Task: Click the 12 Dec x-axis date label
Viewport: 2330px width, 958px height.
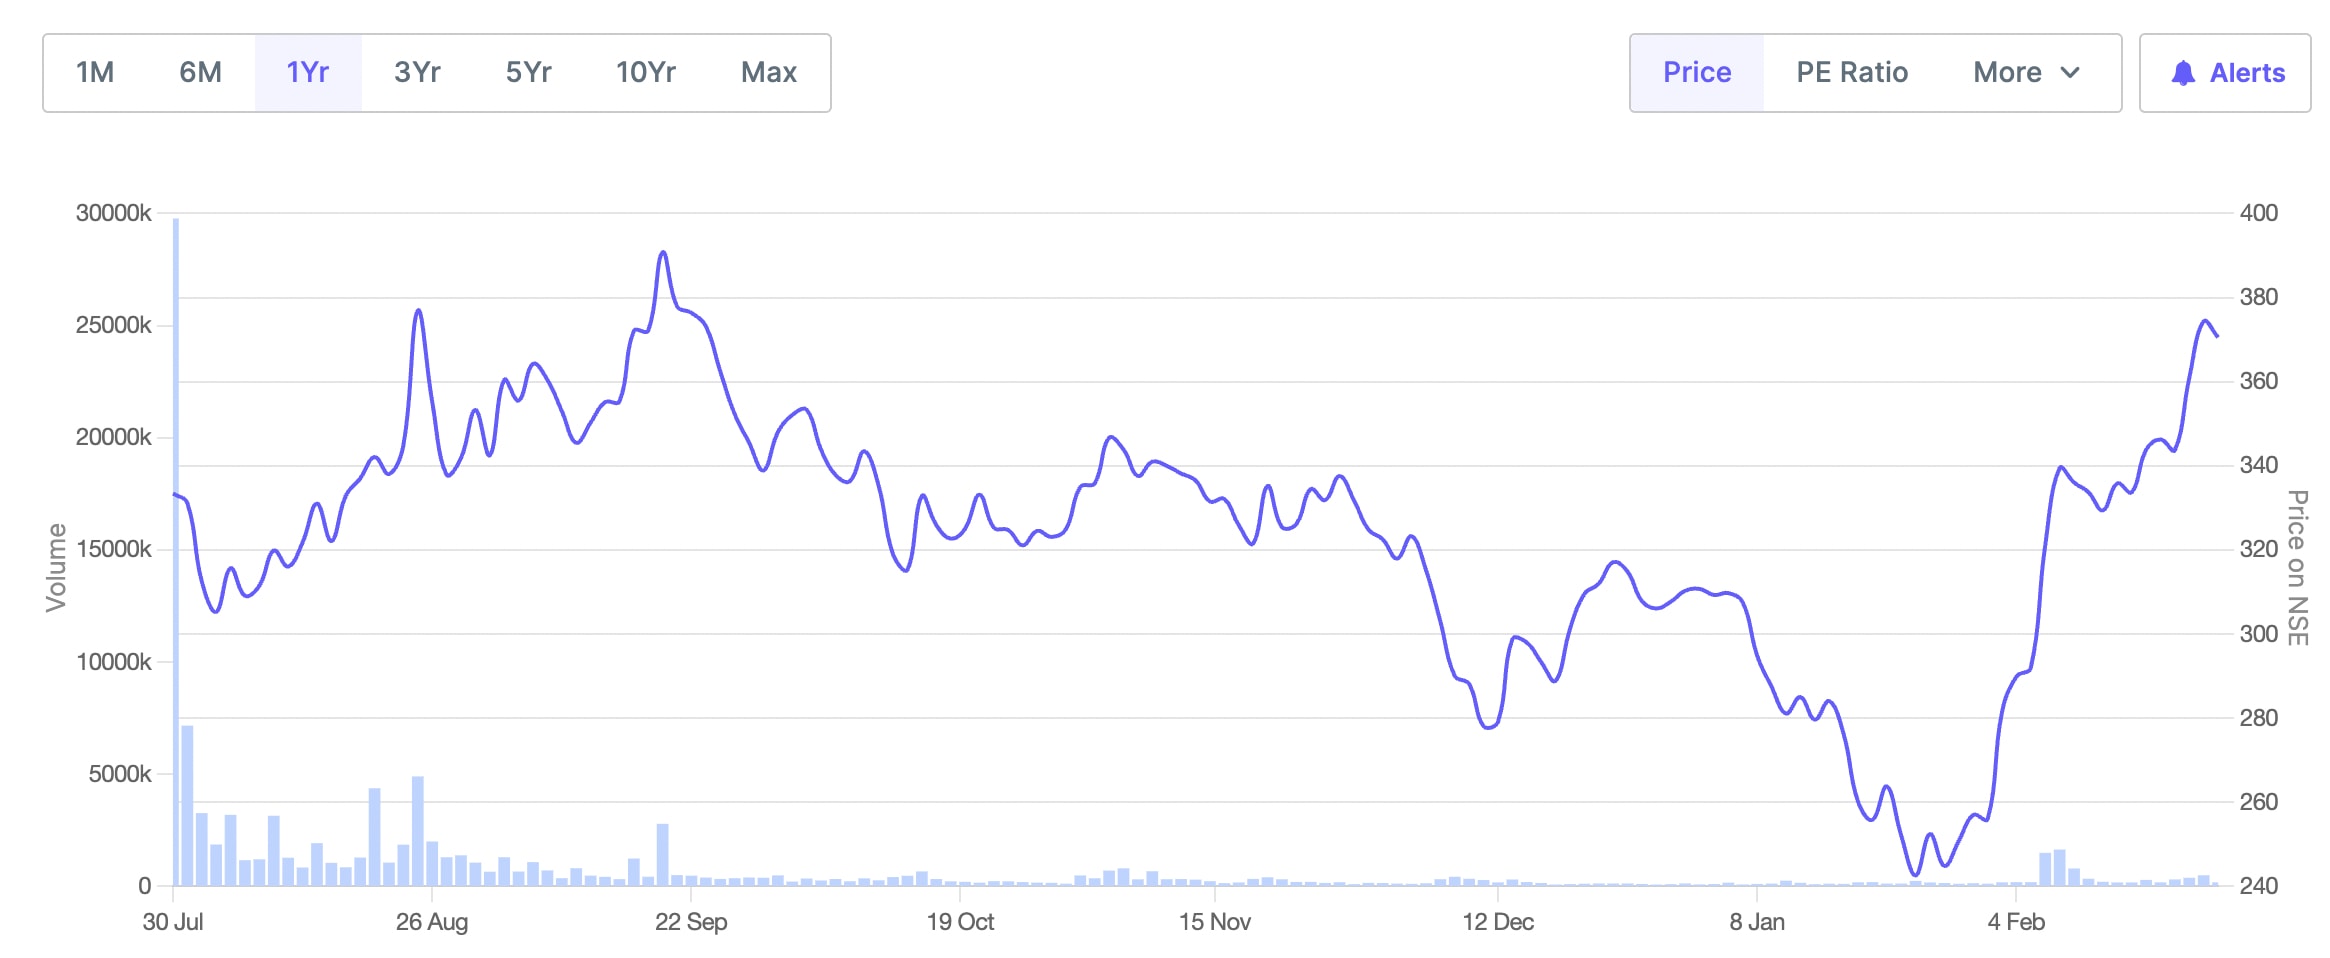Action: click(x=1497, y=922)
